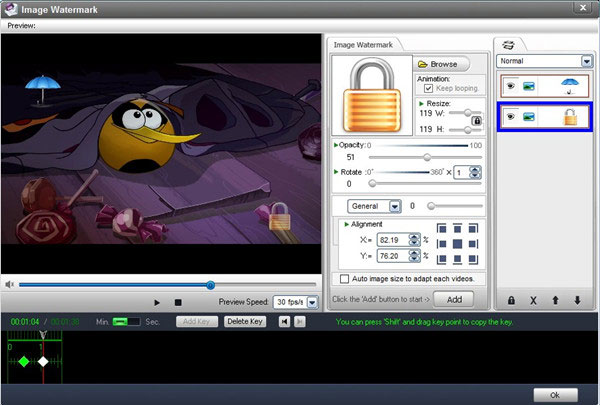Select the green key point on timeline
The width and height of the screenshot is (600, 405).
pyautogui.click(x=24, y=361)
